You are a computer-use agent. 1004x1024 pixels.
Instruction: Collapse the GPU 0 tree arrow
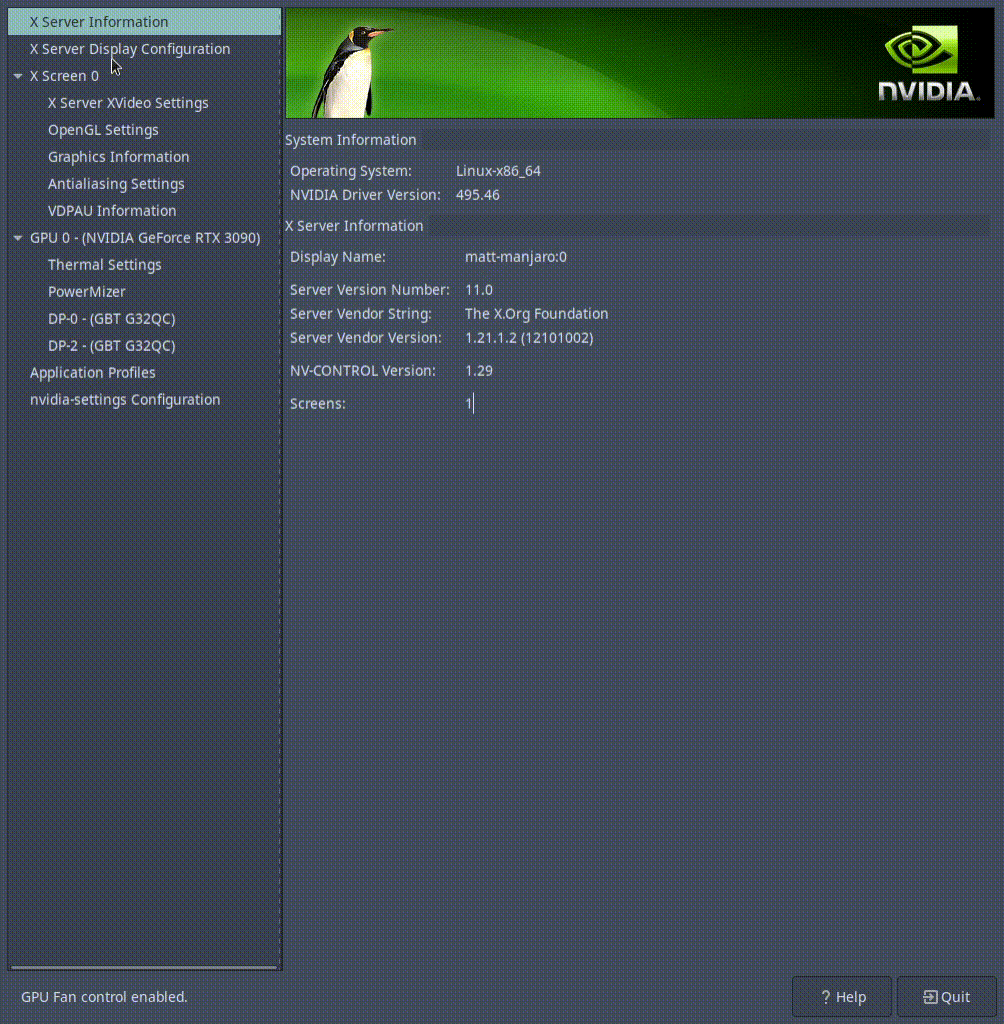point(18,238)
